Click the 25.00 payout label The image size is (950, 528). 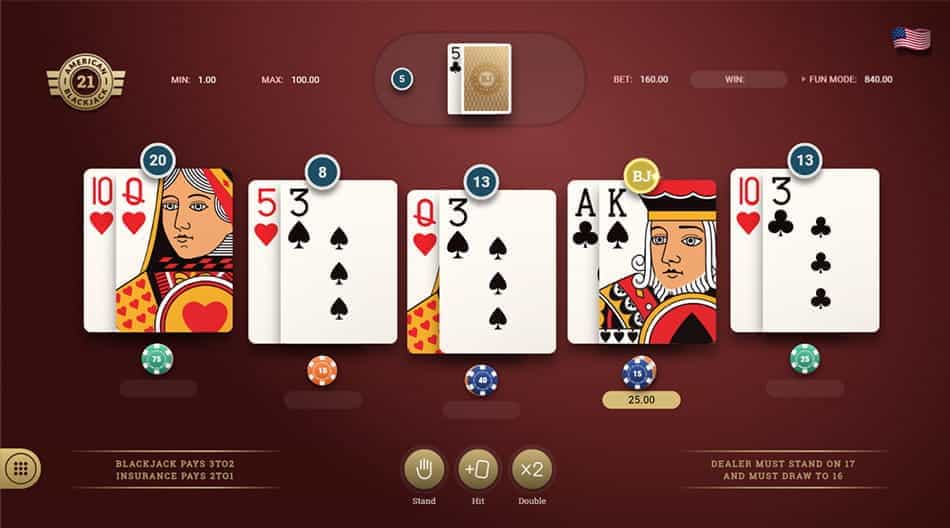pyautogui.click(x=641, y=400)
